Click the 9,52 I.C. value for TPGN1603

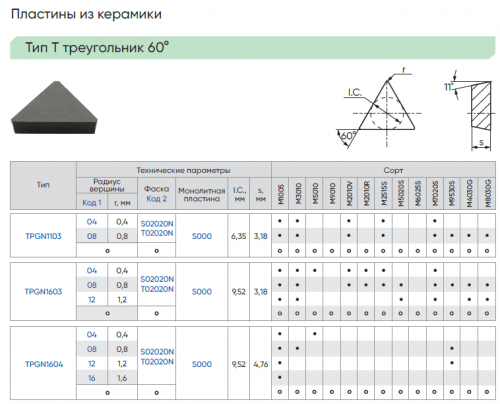(239, 292)
